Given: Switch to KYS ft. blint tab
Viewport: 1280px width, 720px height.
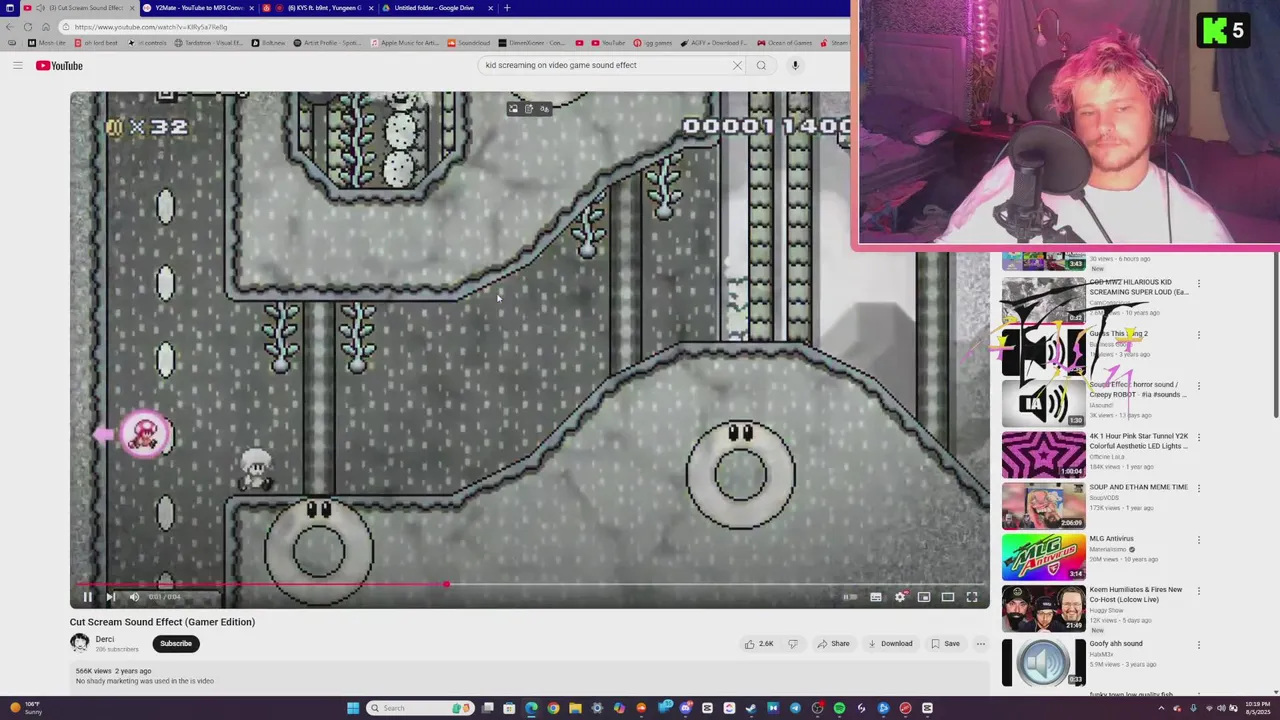Looking at the screenshot, I should (x=317, y=8).
